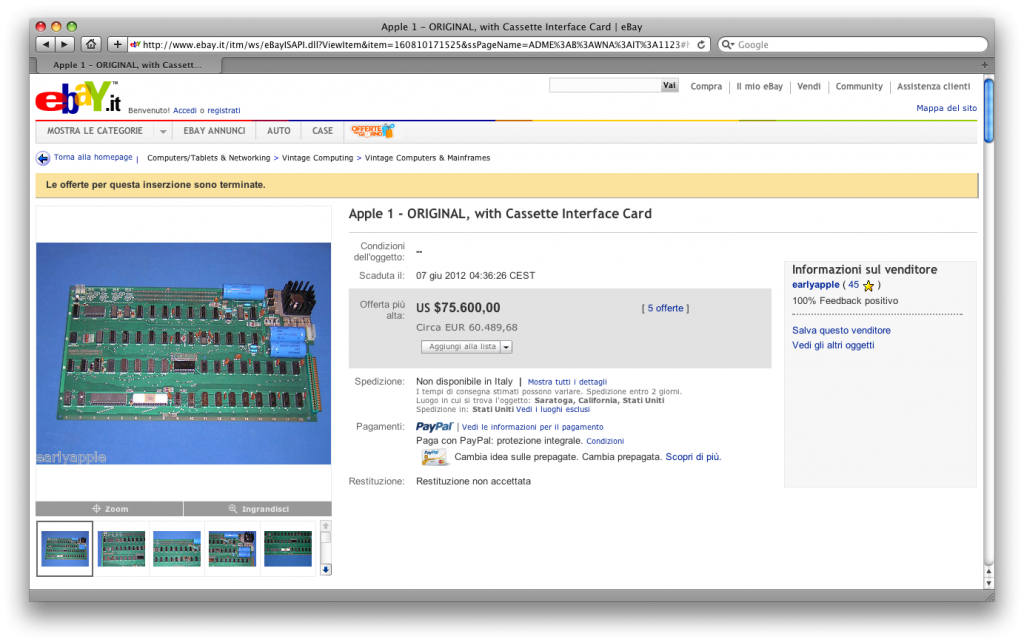Open Il mio eBay menu

coord(759,86)
